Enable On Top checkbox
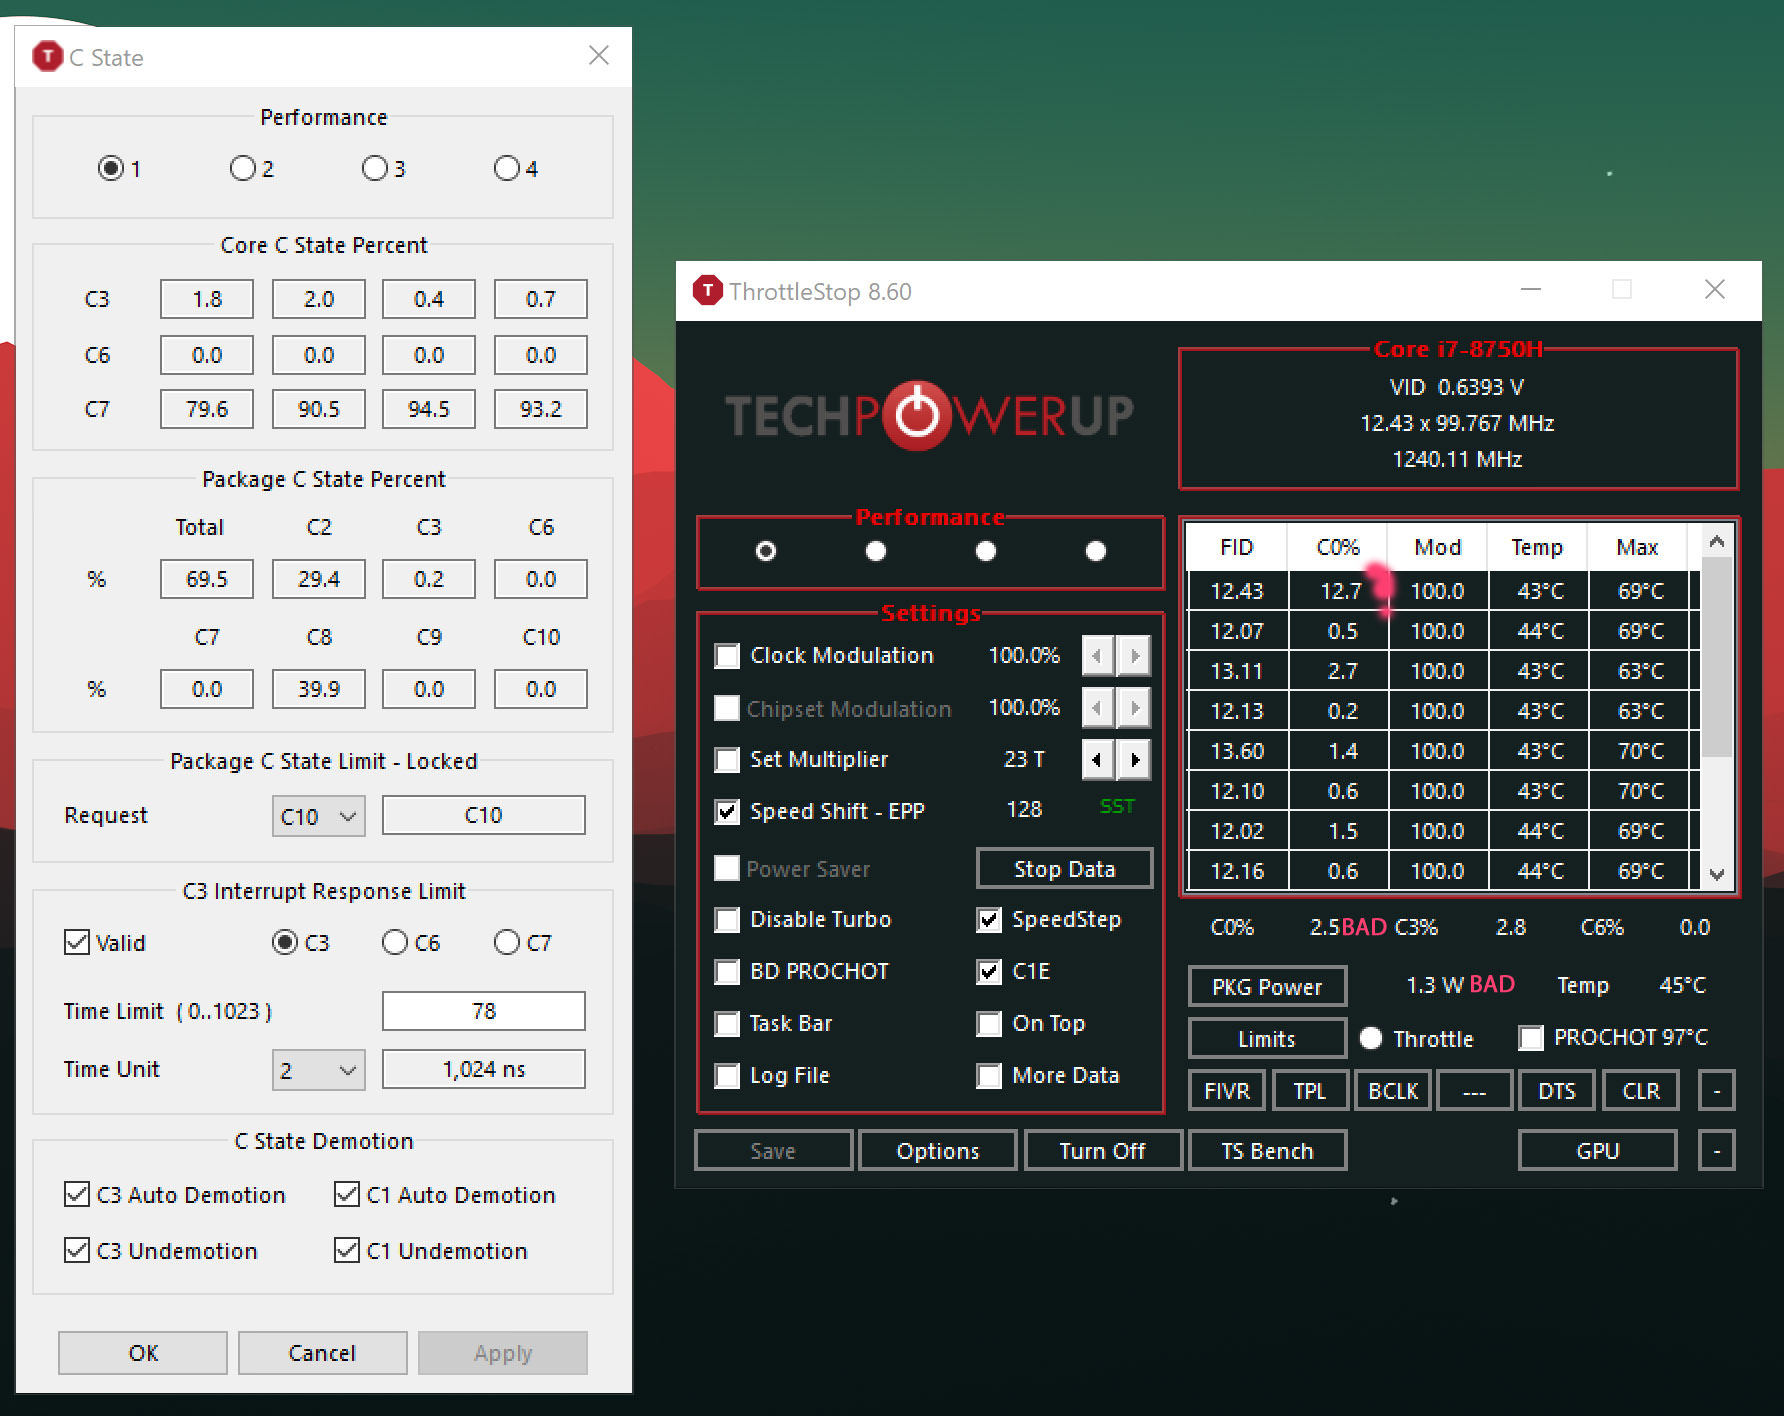This screenshot has height=1416, width=1784. pos(989,1024)
